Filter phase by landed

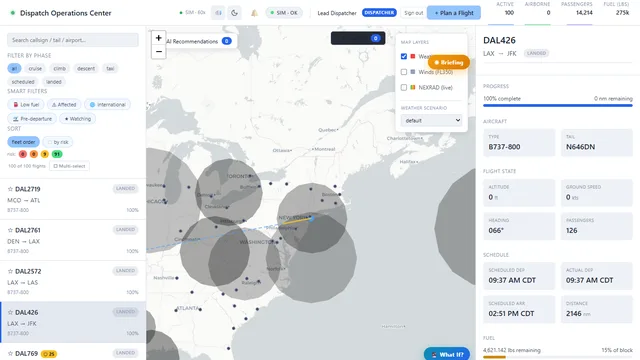(53, 82)
